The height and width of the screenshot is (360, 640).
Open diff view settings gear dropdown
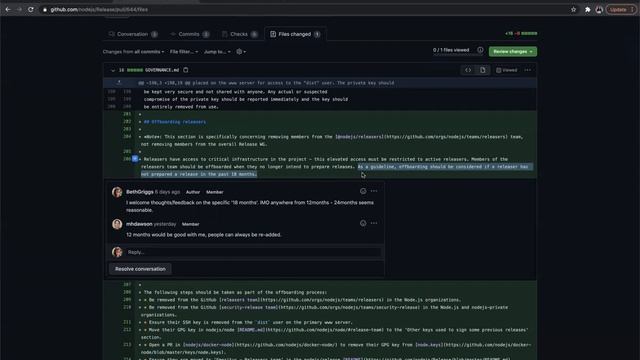pos(241,52)
